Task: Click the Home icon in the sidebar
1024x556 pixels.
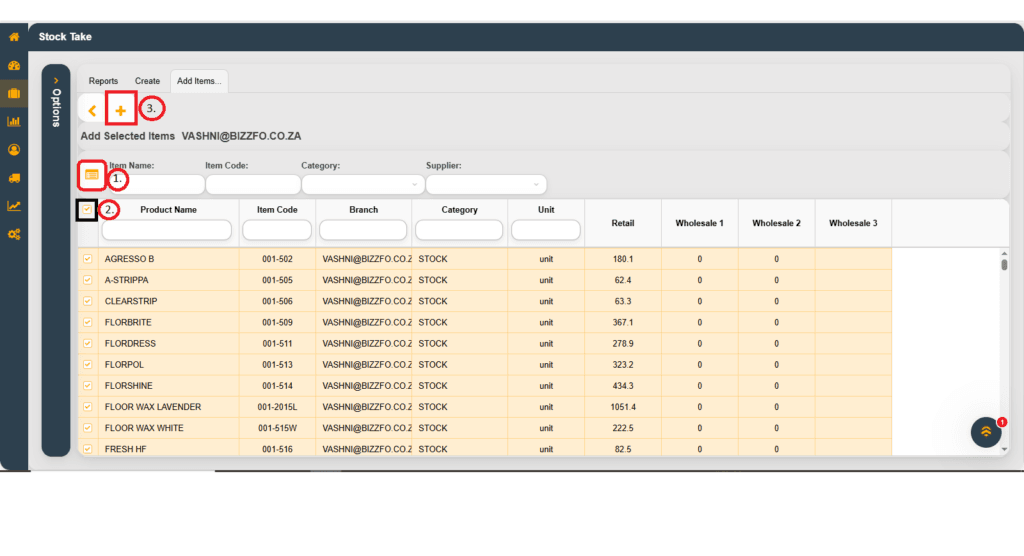Action: [x=14, y=37]
